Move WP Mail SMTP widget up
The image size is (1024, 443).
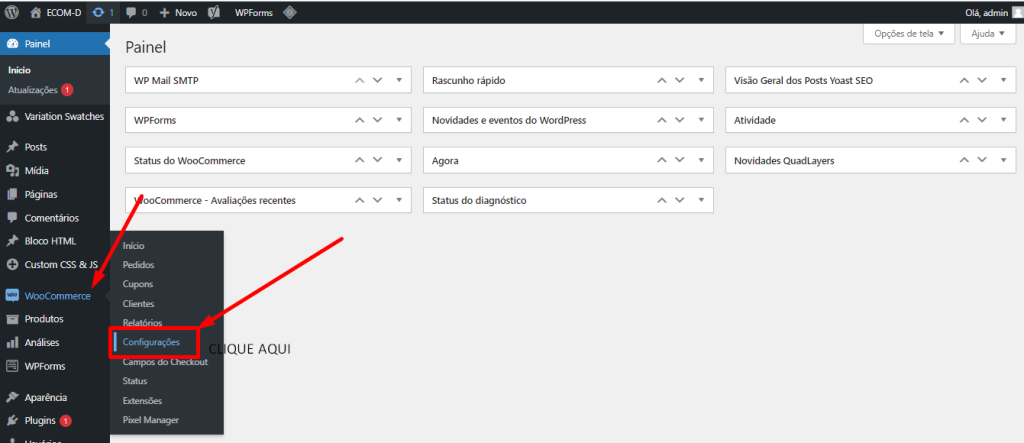pos(359,80)
